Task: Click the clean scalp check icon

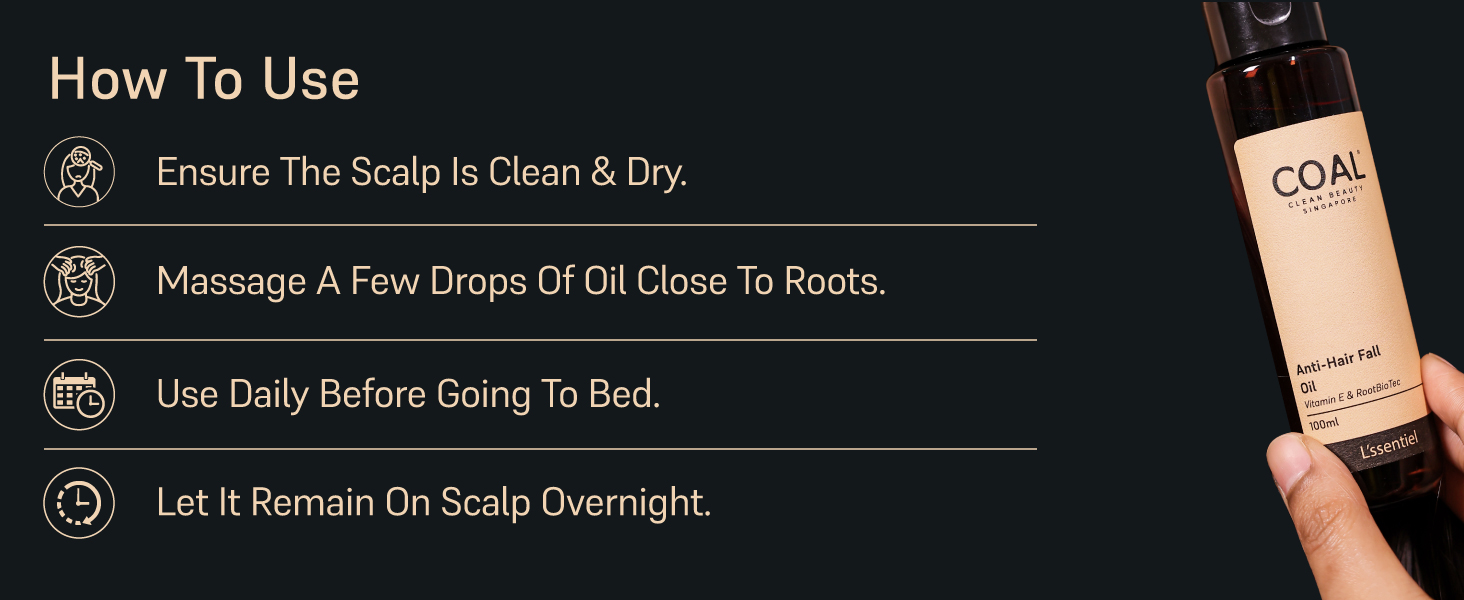Action: (79, 172)
